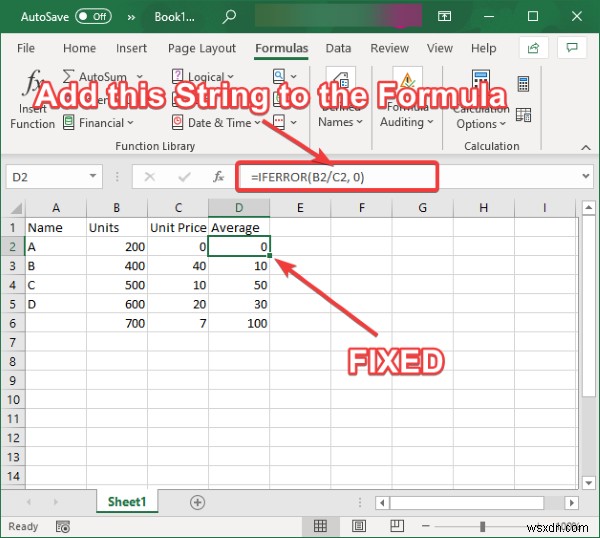600x538 pixels.
Task: Open the Review tab
Action: pos(389,48)
